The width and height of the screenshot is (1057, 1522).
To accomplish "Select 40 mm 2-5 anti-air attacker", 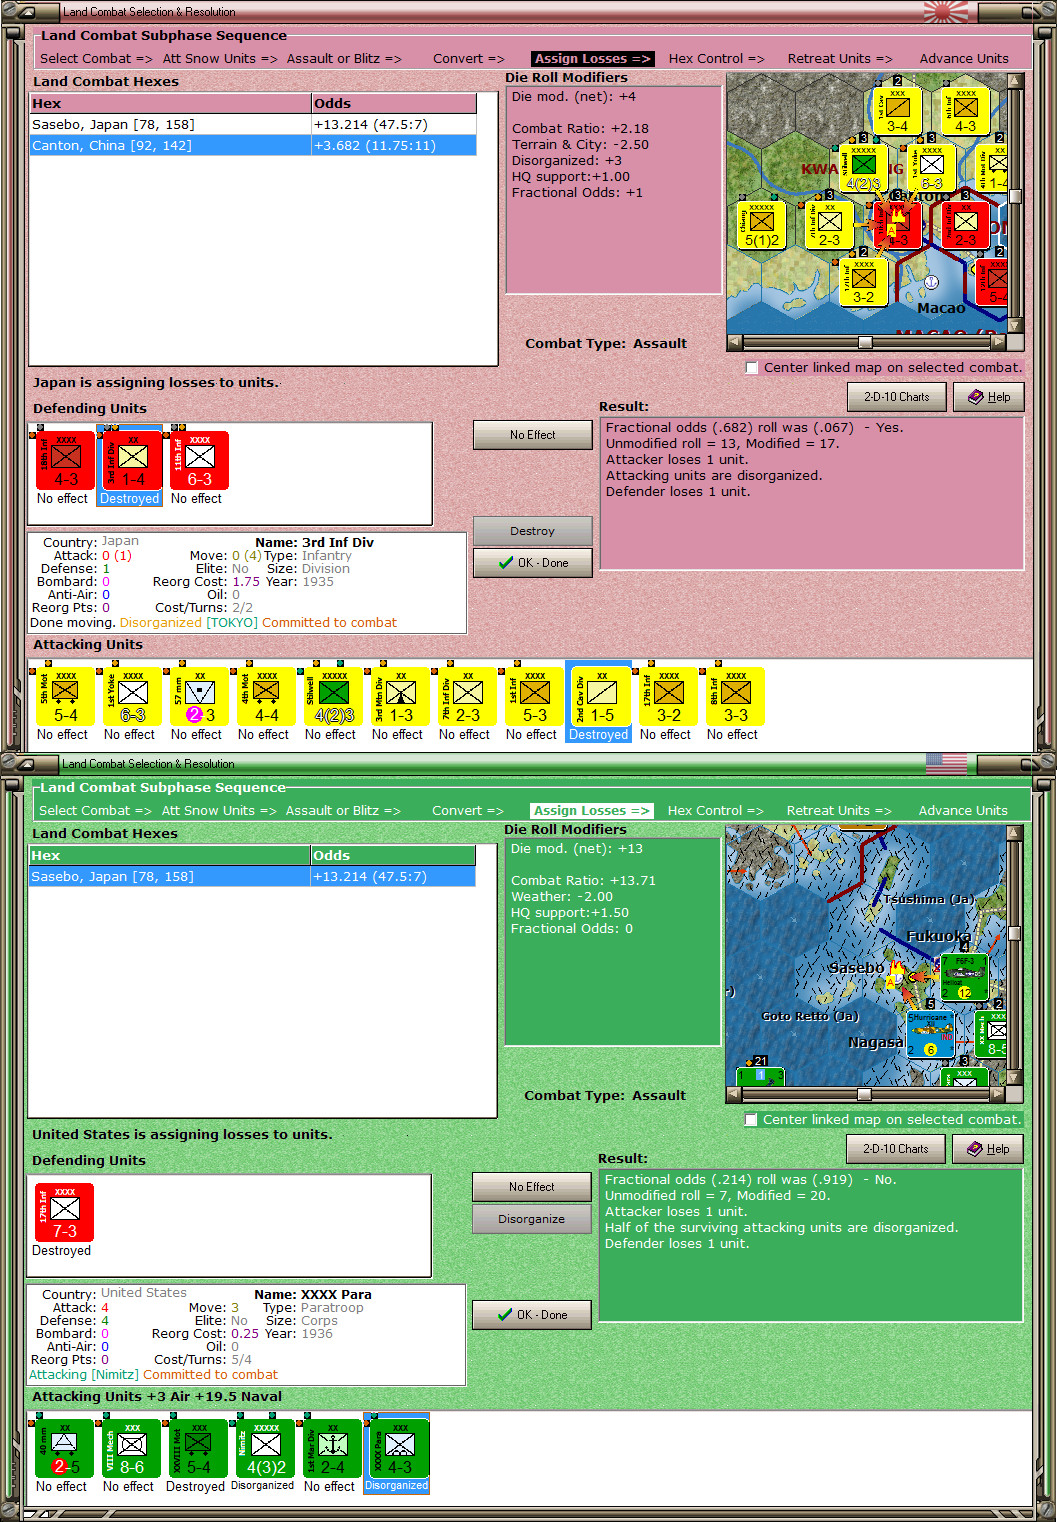I will 64,1449.
